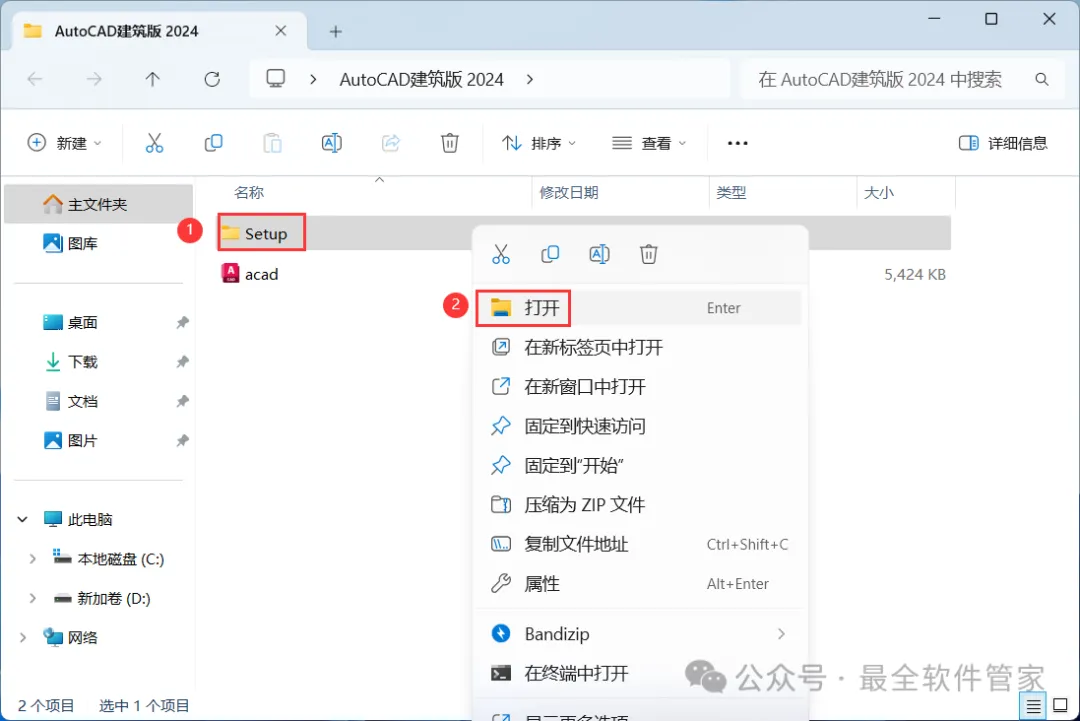
Task: Expand 本地磁盘 (C:) in the tree
Action: (x=32, y=559)
